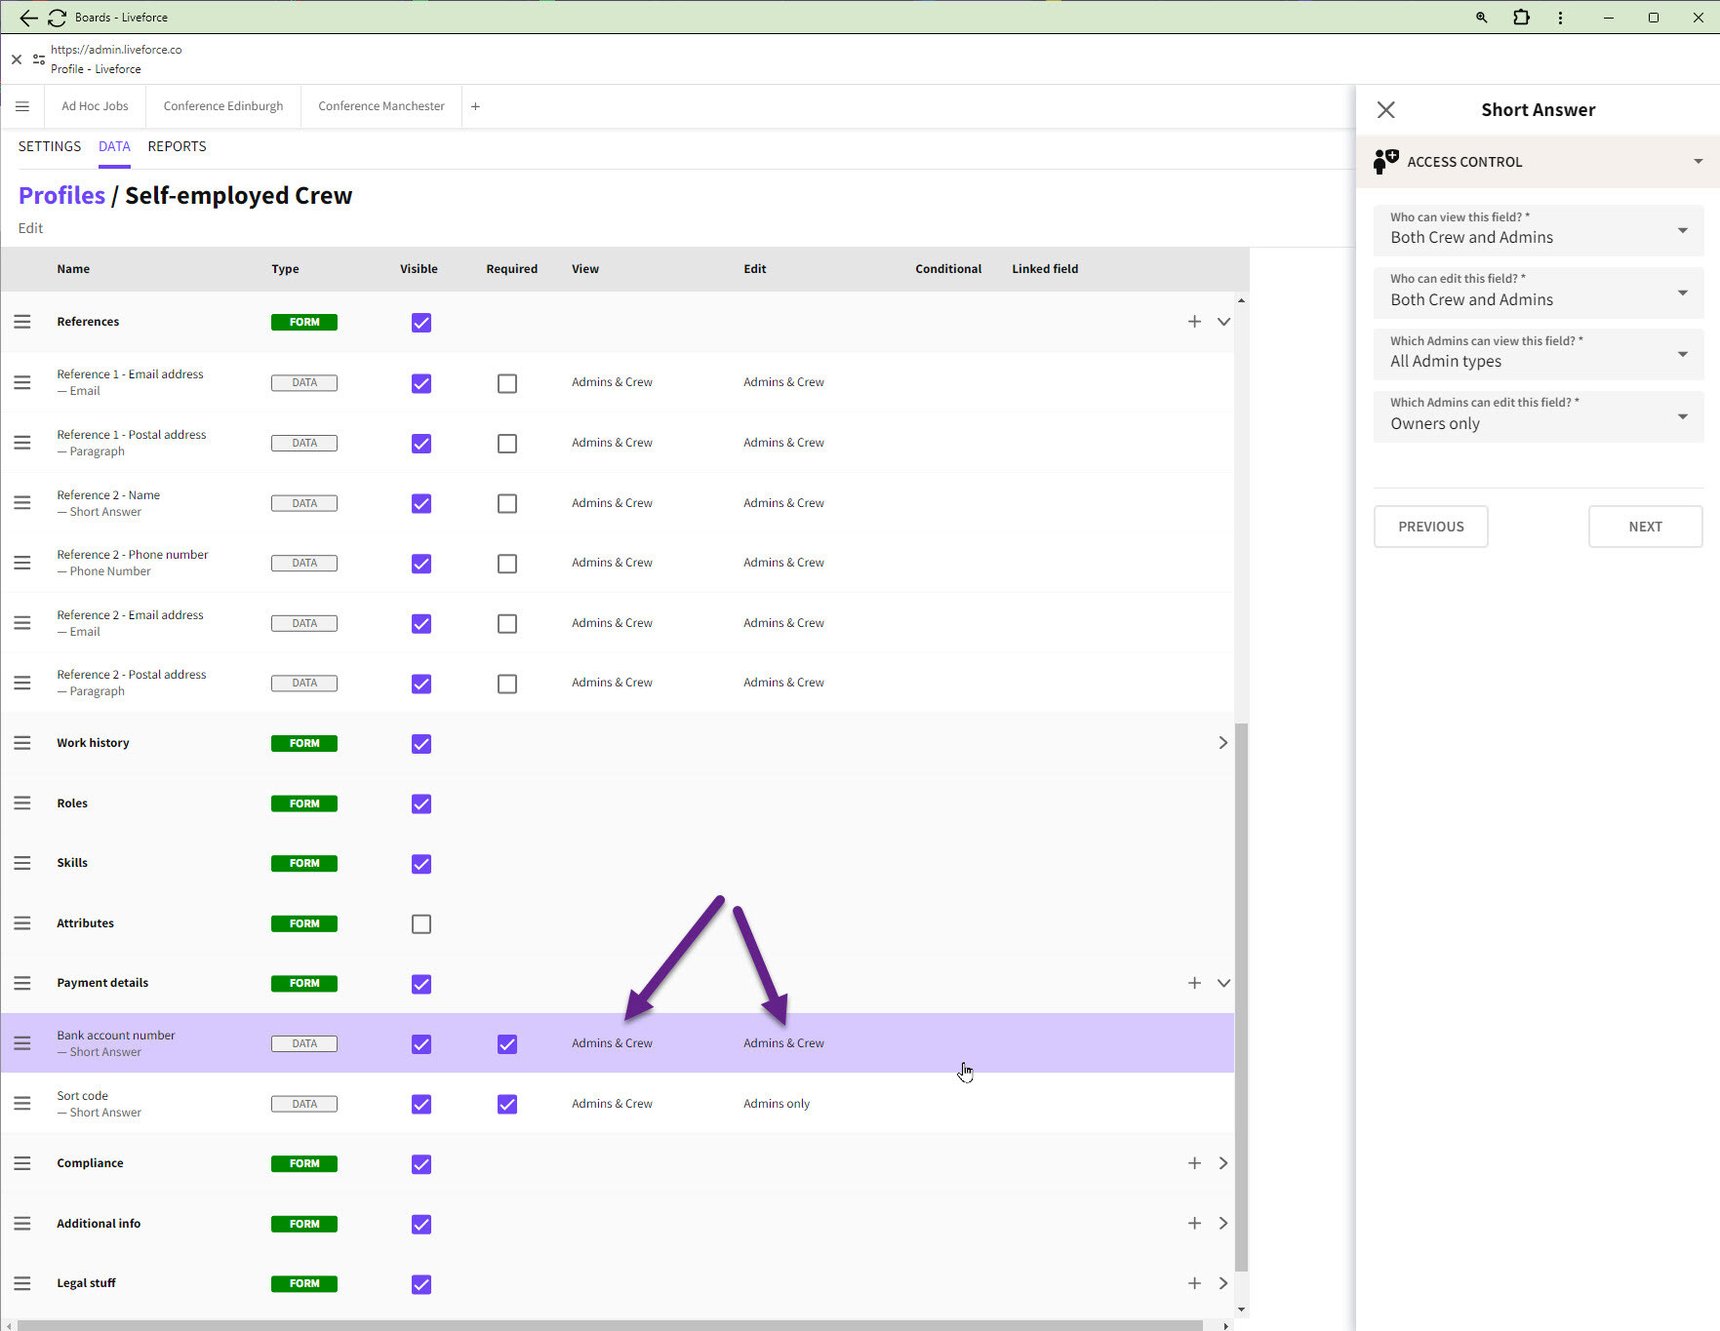The height and width of the screenshot is (1331, 1720).
Task: Open the browser extensions puzzle icon
Action: [1521, 17]
